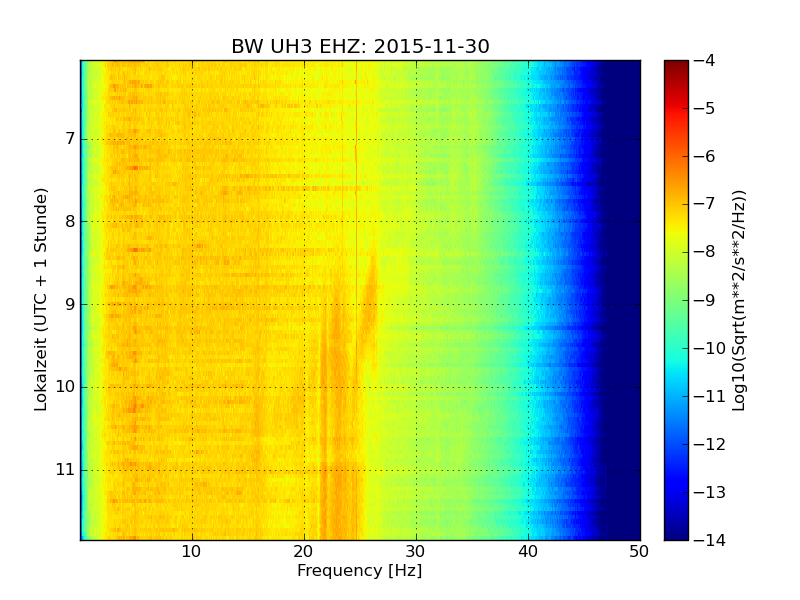Click colorbar tick label −6
The image size is (800, 600).
(x=705, y=156)
